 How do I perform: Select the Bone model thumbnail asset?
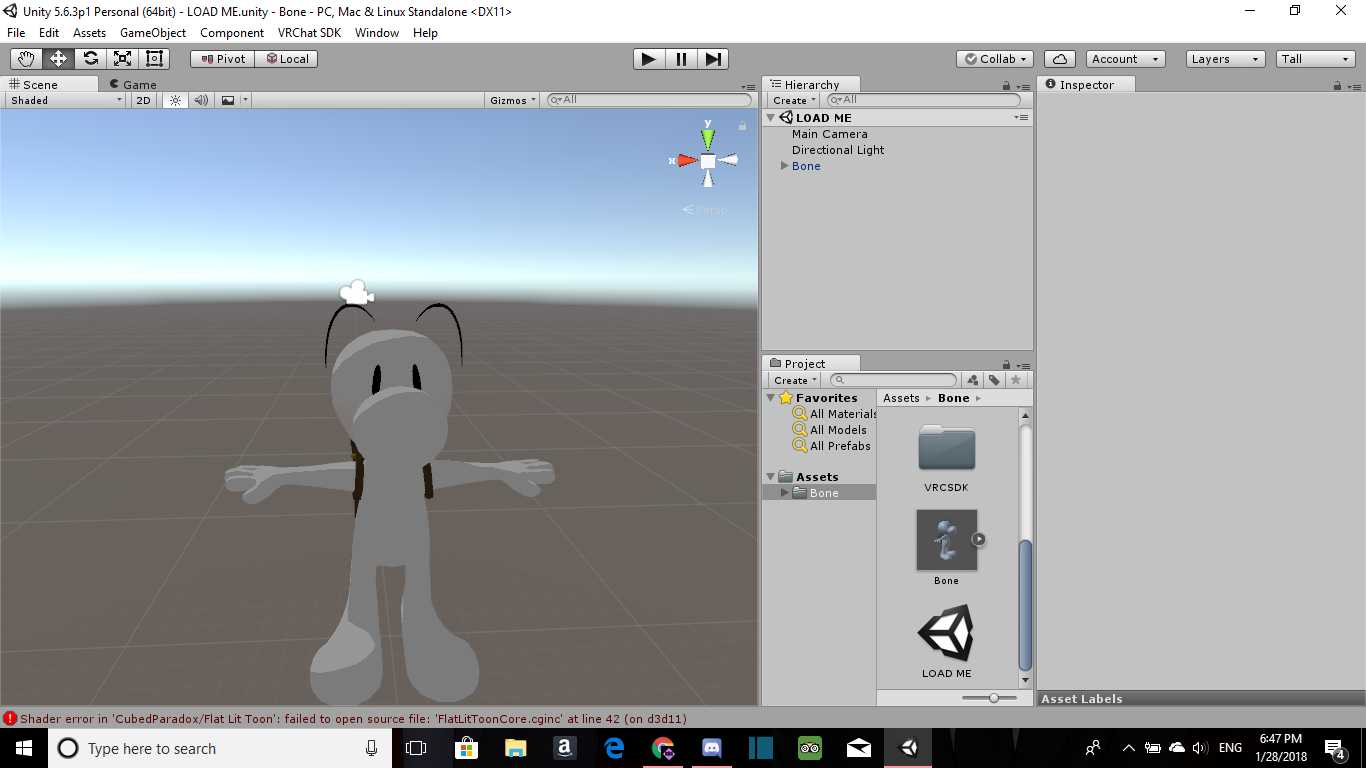946,541
